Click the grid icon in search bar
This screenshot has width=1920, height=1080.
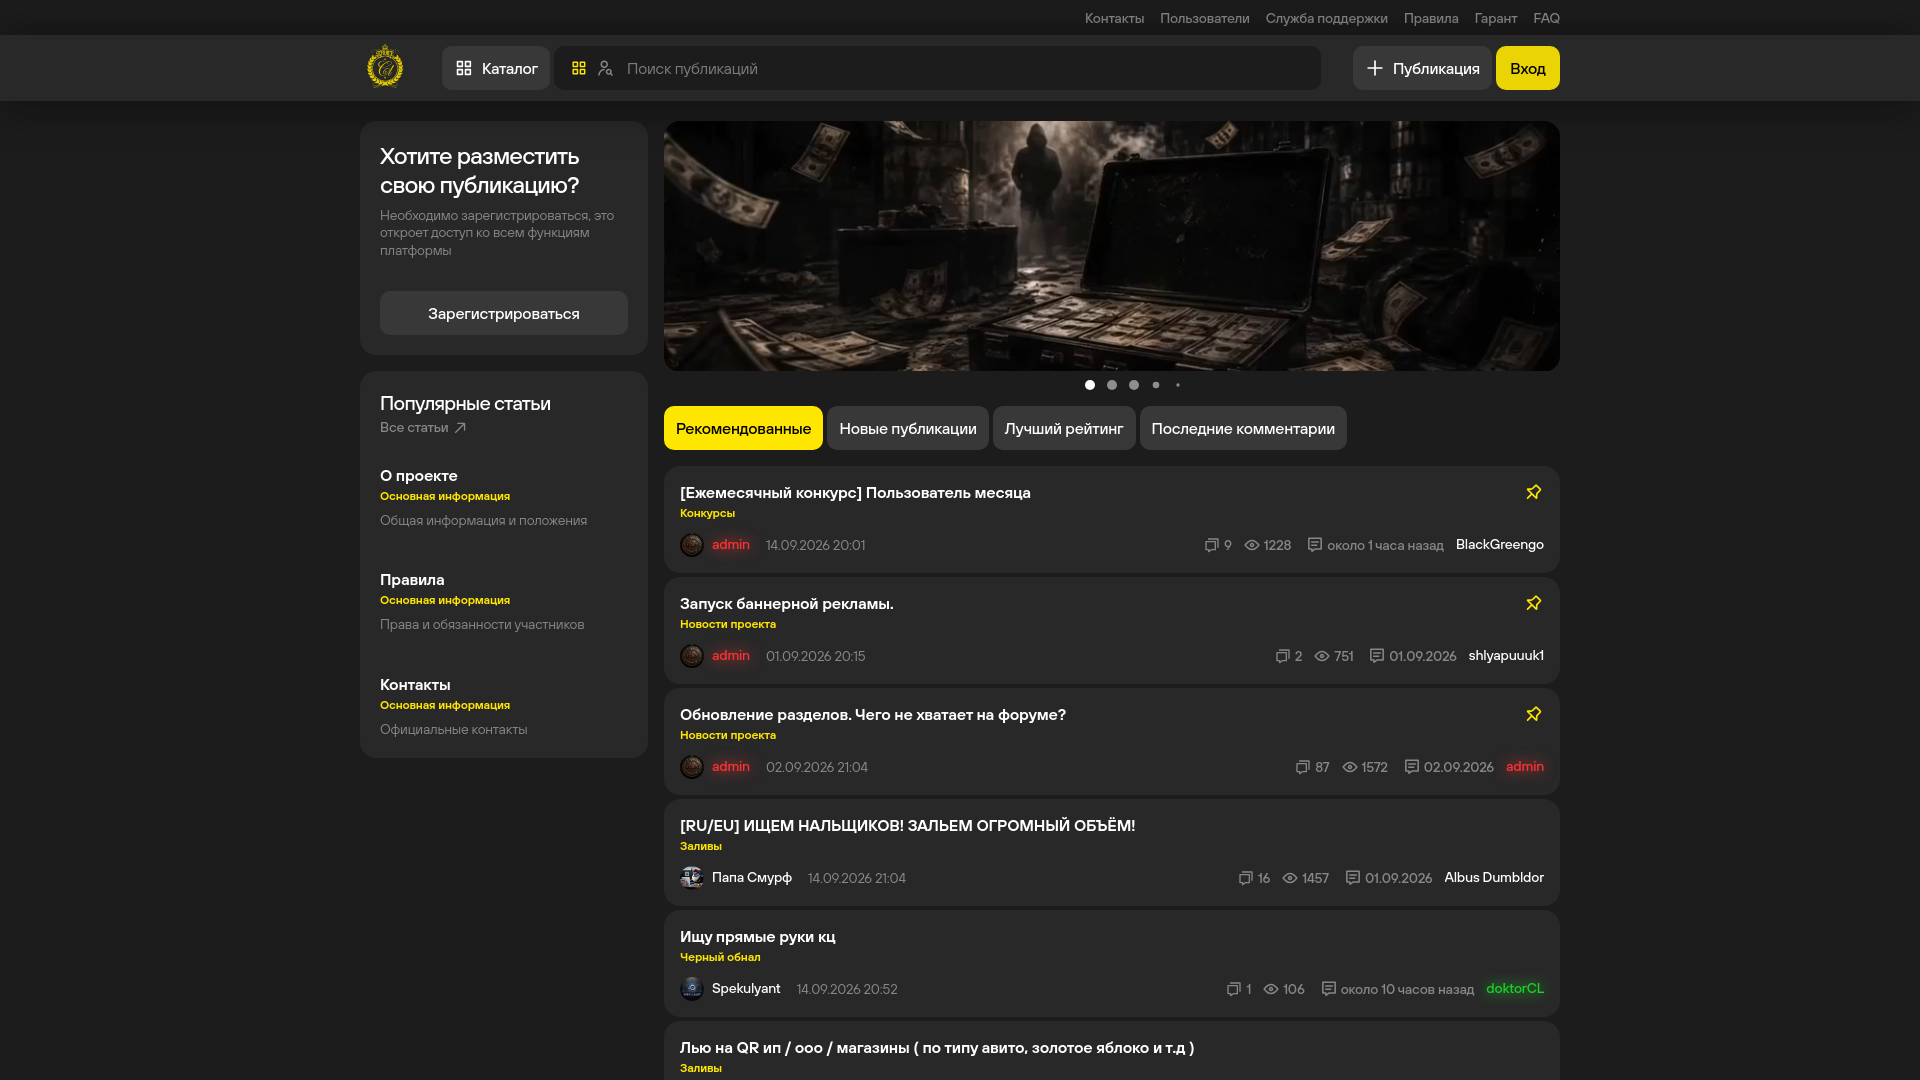579,68
